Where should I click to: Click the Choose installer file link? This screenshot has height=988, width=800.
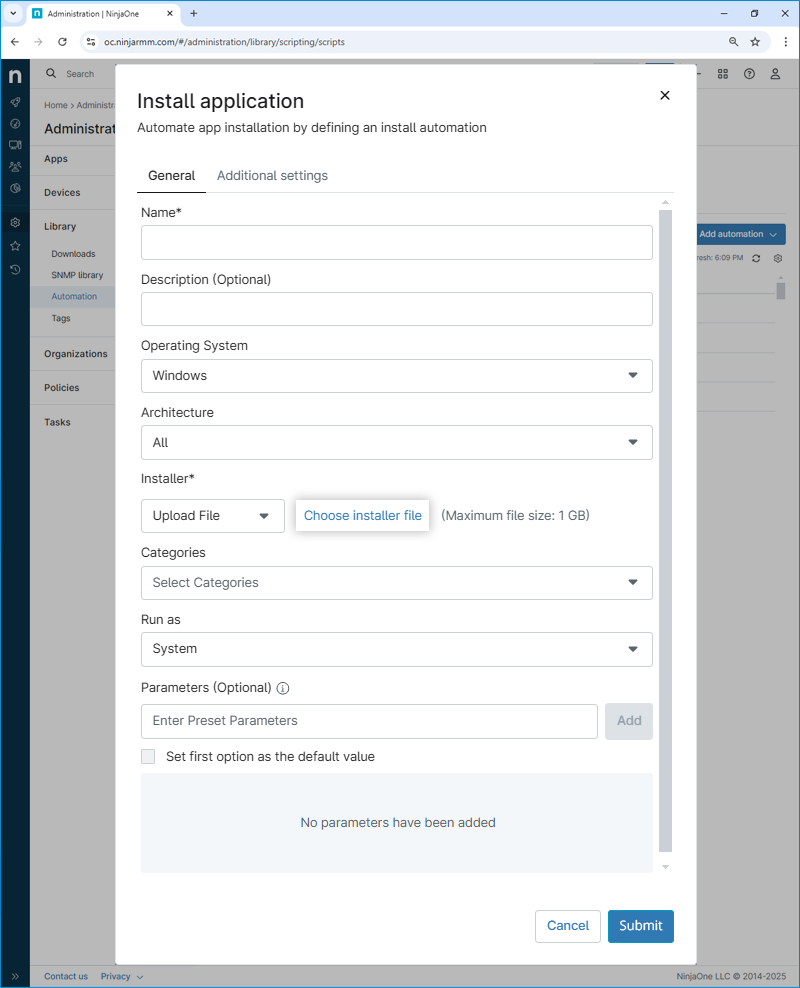point(362,516)
